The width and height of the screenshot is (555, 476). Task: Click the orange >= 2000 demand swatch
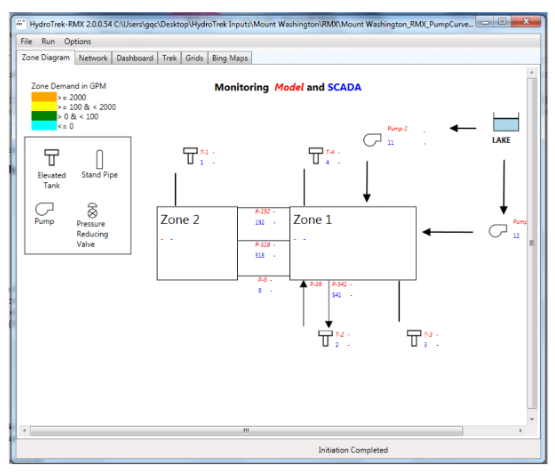[x=44, y=97]
